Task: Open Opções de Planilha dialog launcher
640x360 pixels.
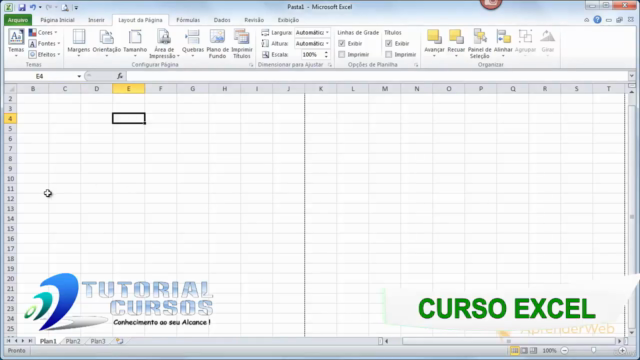Action: 416,65
